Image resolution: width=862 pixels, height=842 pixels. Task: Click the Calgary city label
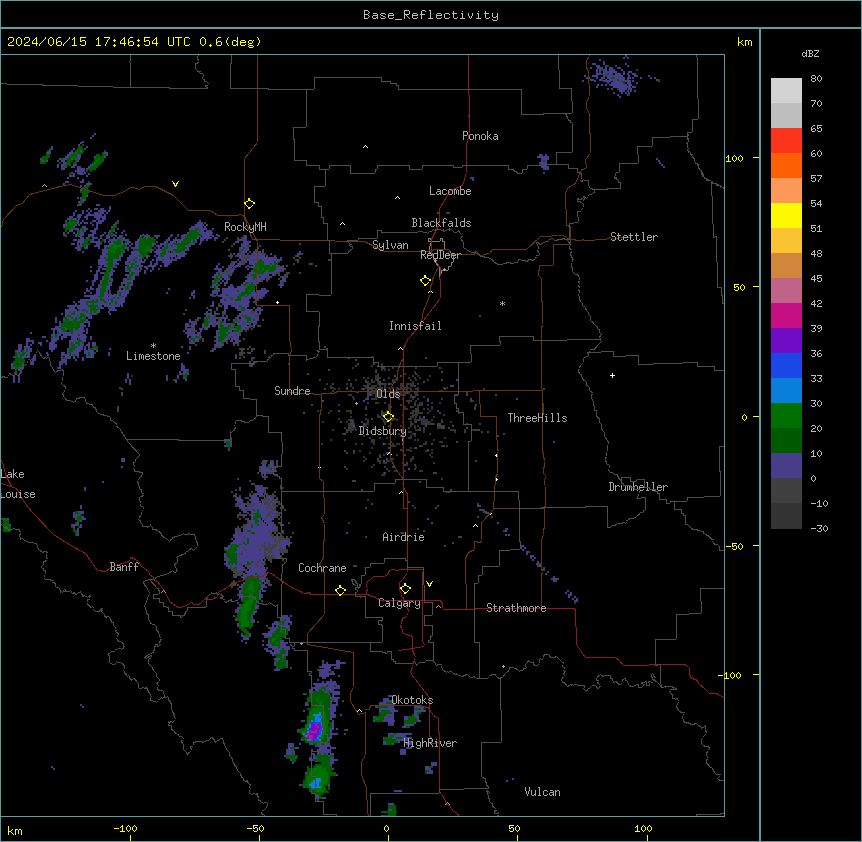tap(399, 603)
